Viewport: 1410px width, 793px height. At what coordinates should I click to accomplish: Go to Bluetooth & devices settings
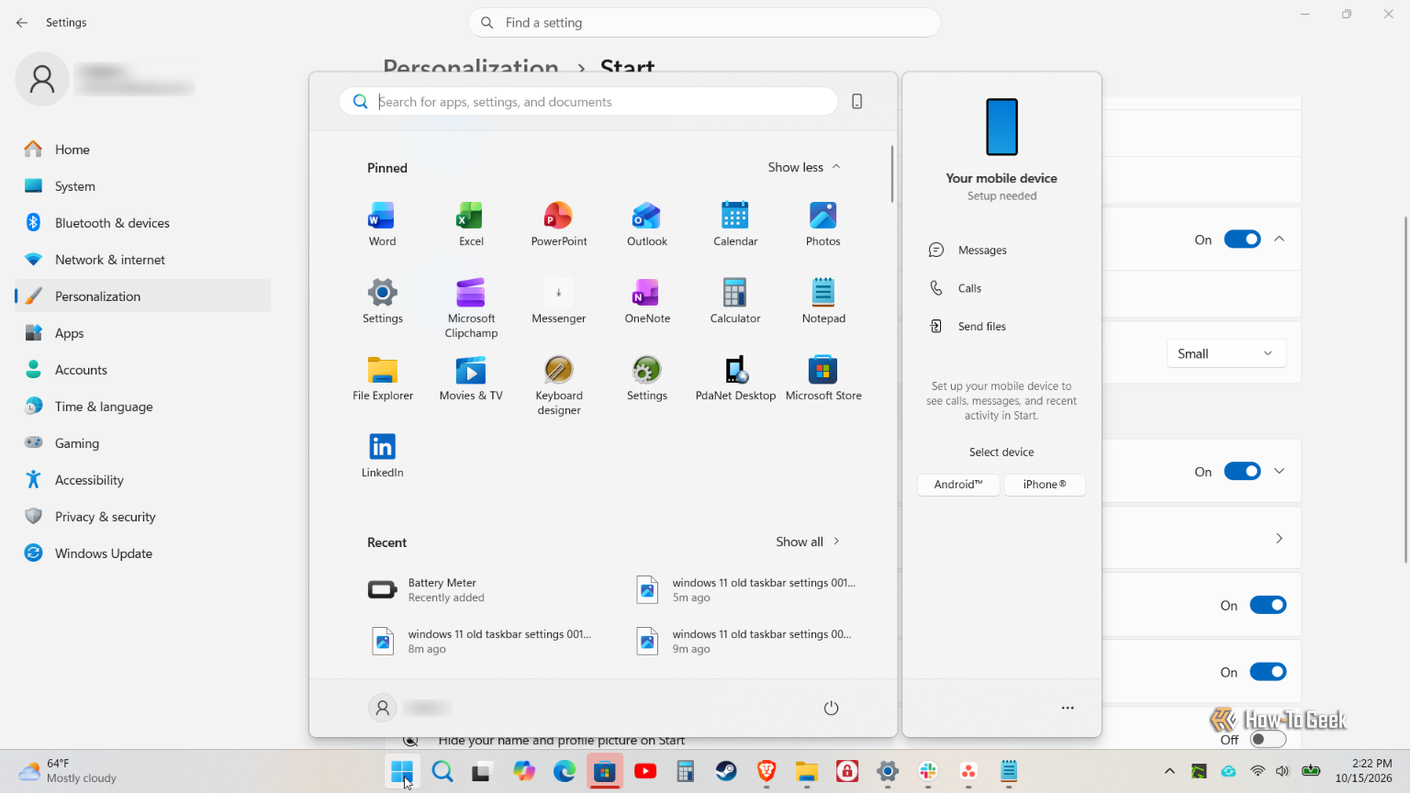point(143,223)
